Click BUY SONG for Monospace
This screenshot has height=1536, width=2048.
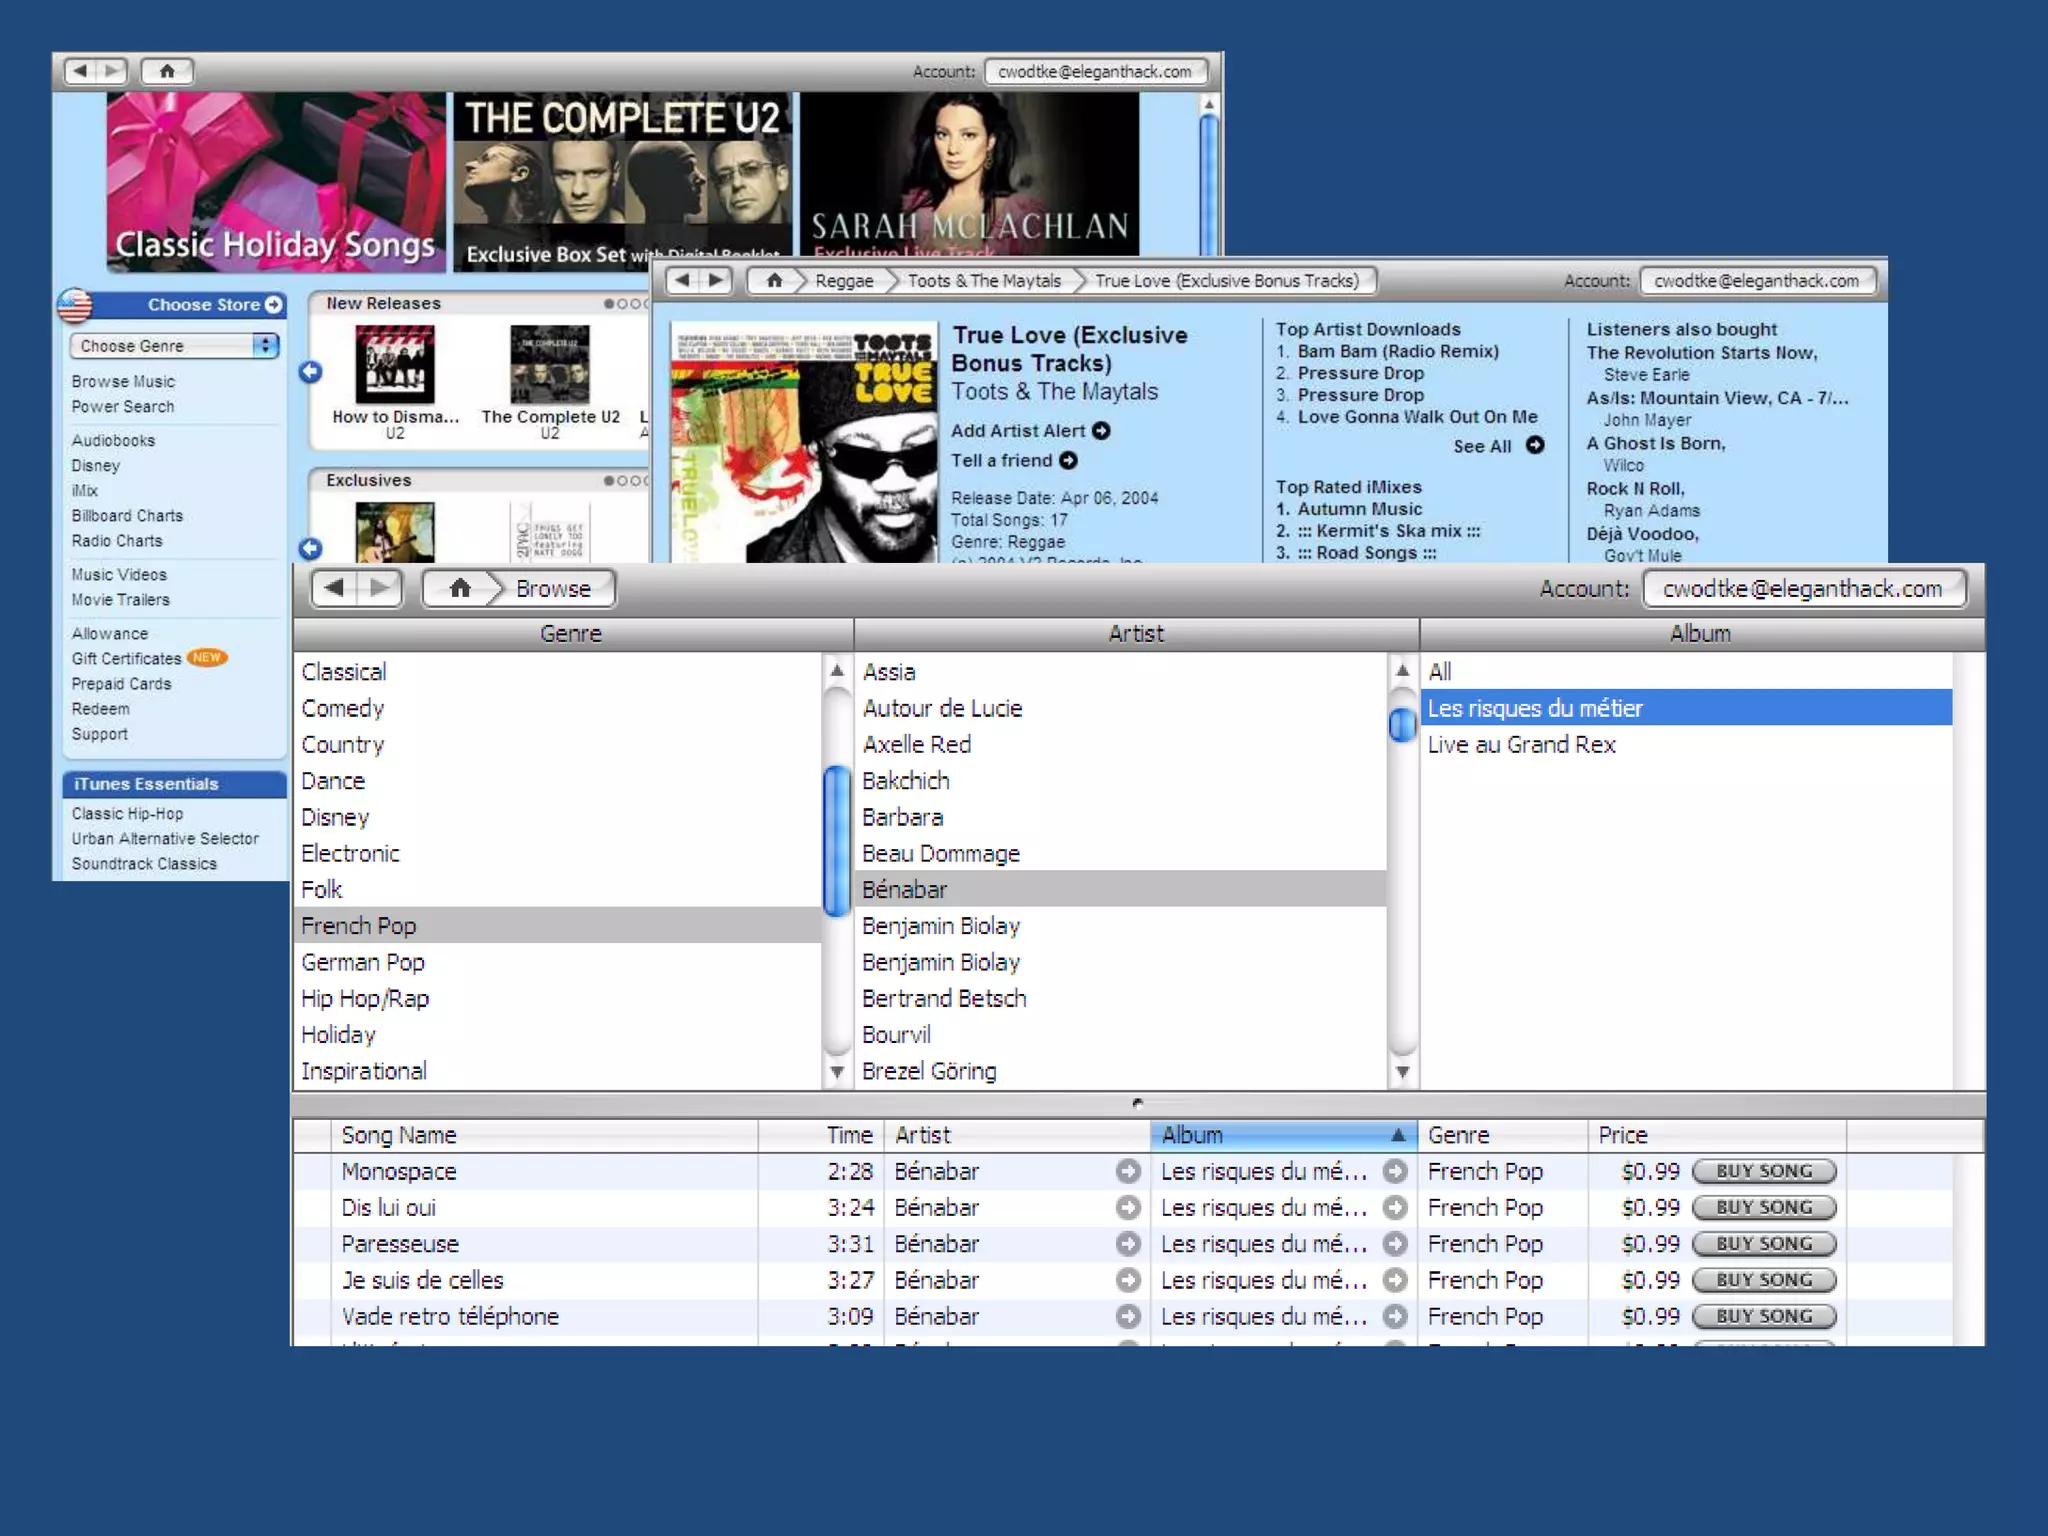pos(1764,1171)
